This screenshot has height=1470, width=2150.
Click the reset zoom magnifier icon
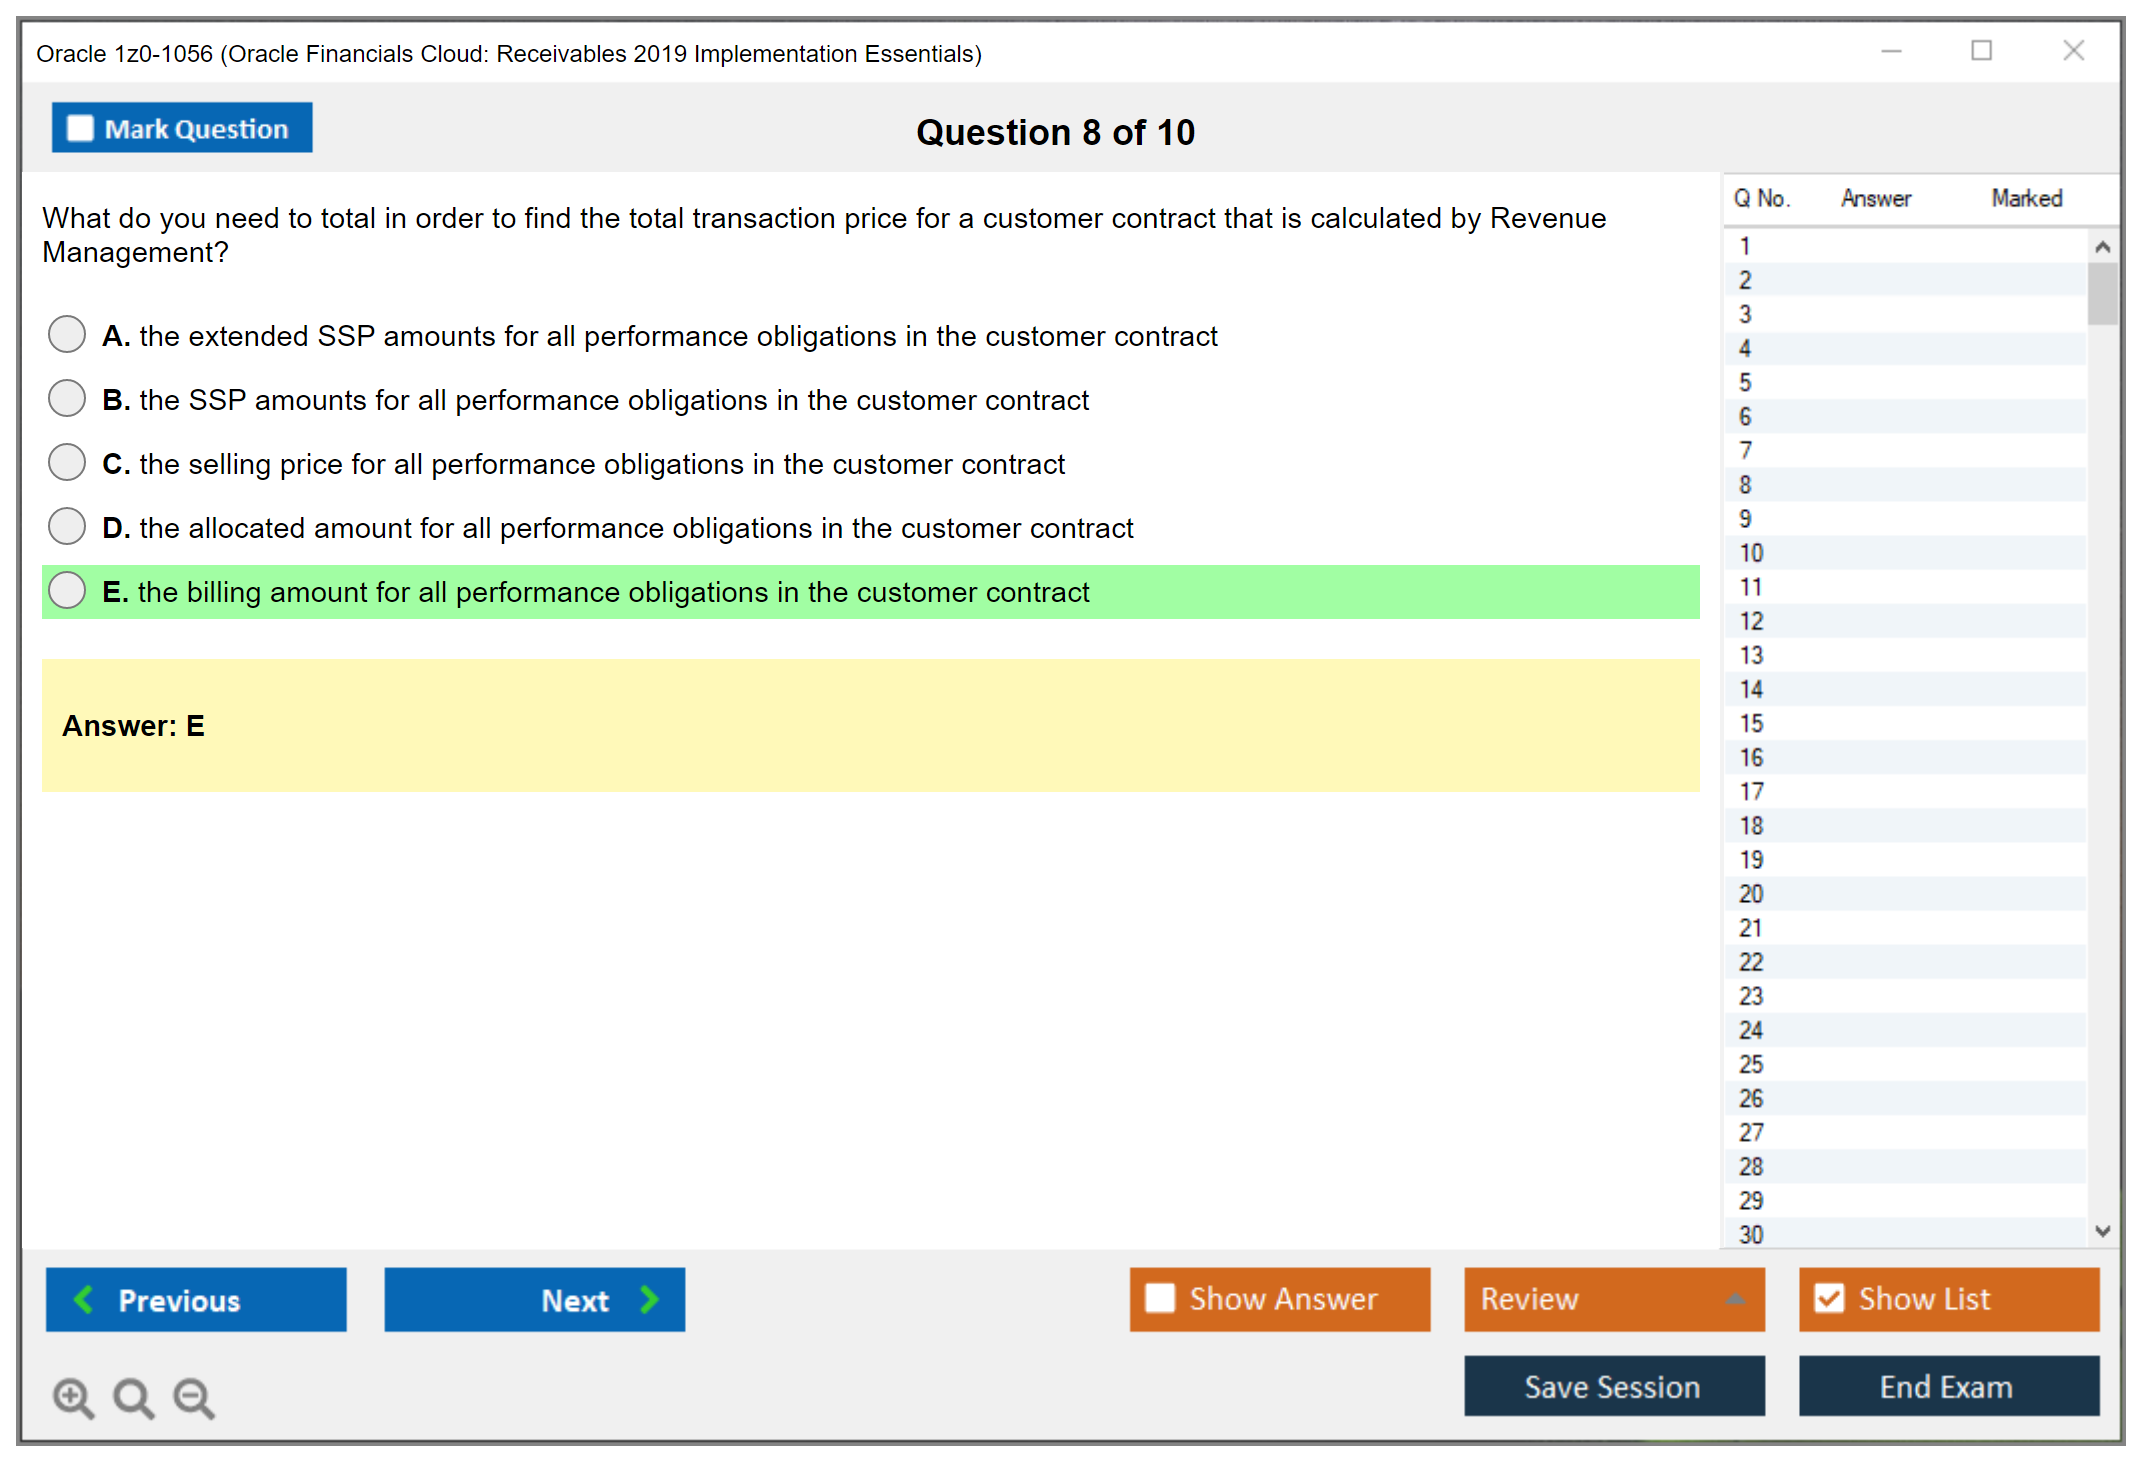pos(133,1397)
